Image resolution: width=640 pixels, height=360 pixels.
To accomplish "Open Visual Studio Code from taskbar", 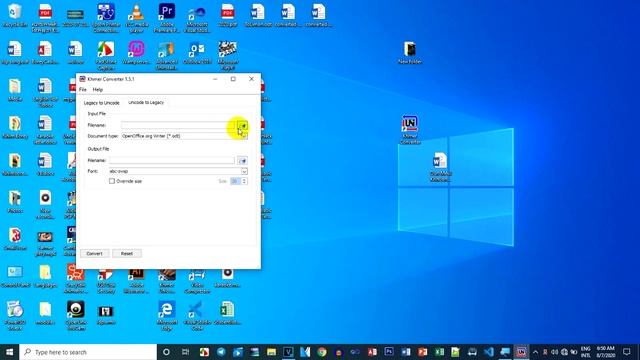I will coord(489,352).
